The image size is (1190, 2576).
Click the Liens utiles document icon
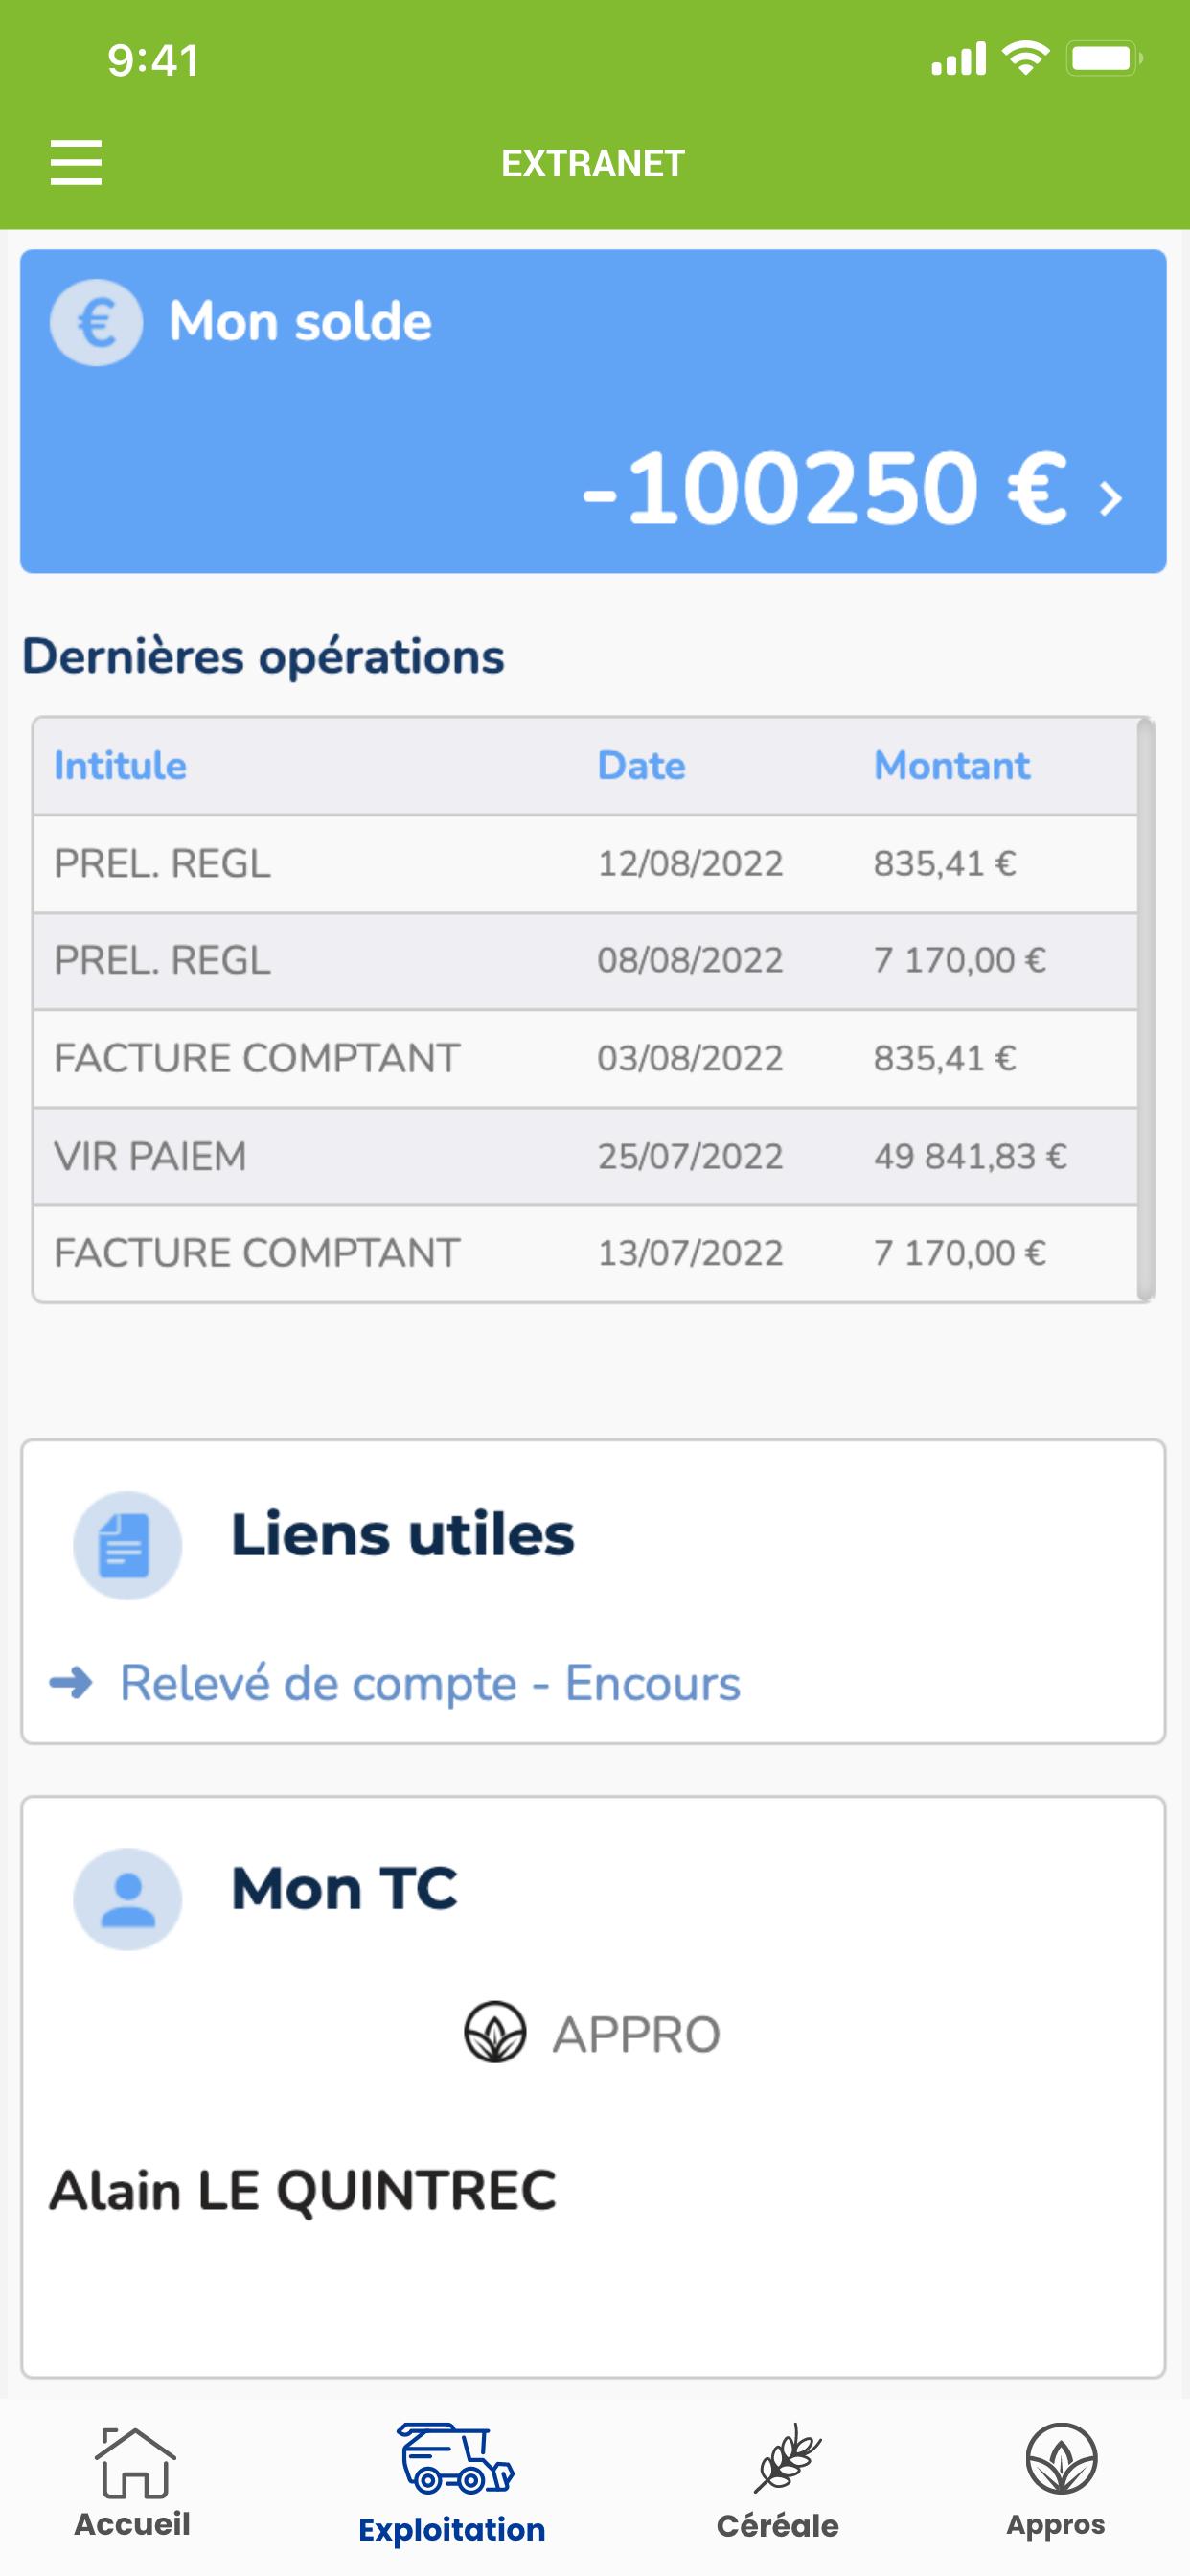pyautogui.click(x=127, y=1545)
